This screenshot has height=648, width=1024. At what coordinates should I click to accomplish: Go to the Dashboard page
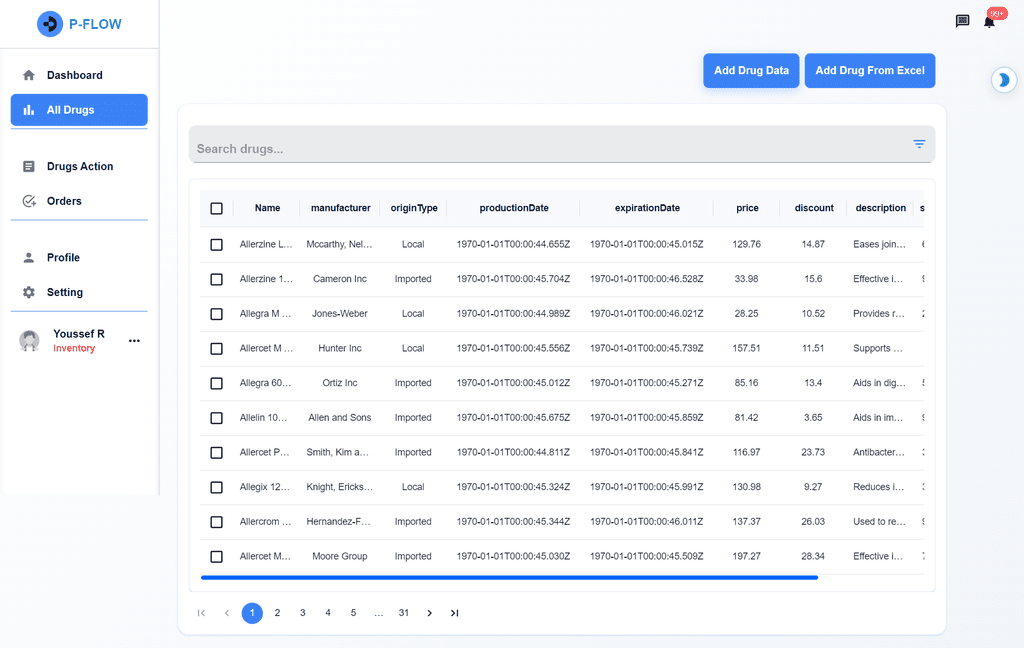(79, 75)
